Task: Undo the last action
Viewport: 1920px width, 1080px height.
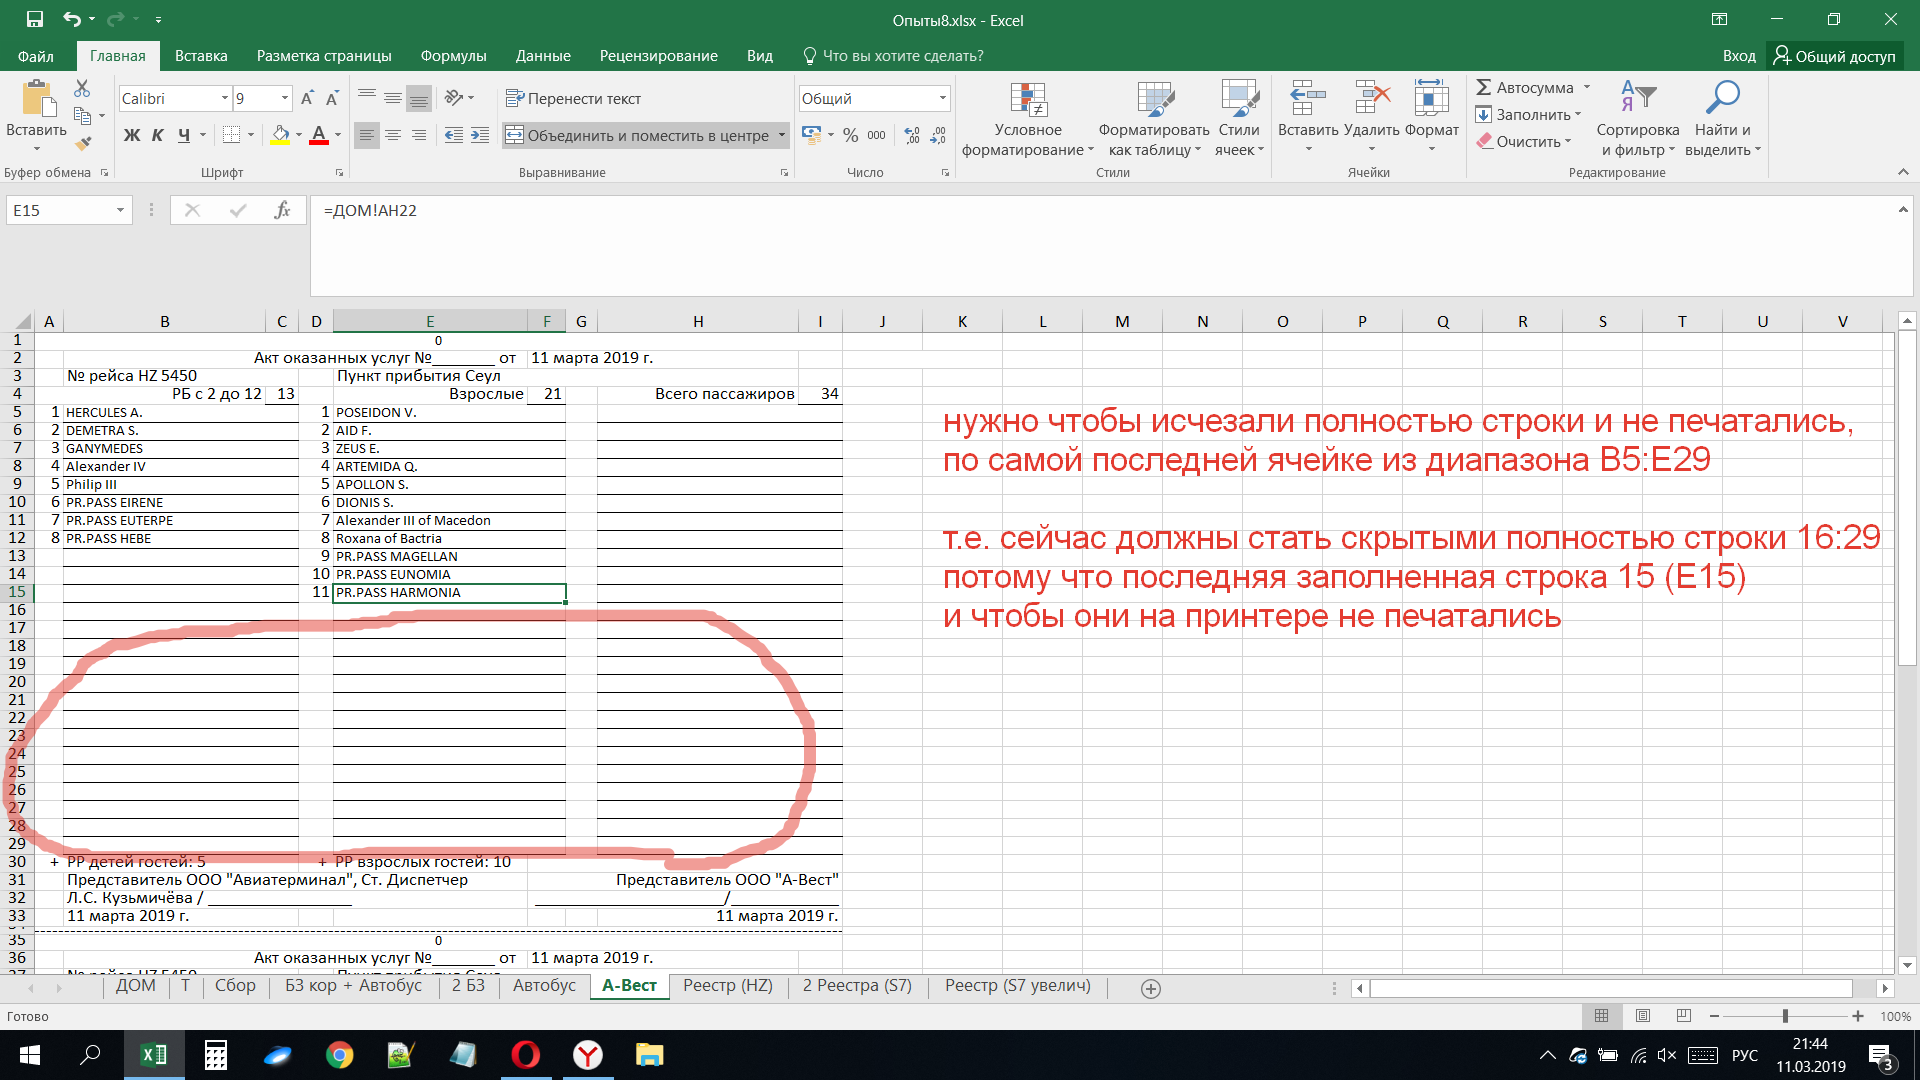Action: (71, 19)
